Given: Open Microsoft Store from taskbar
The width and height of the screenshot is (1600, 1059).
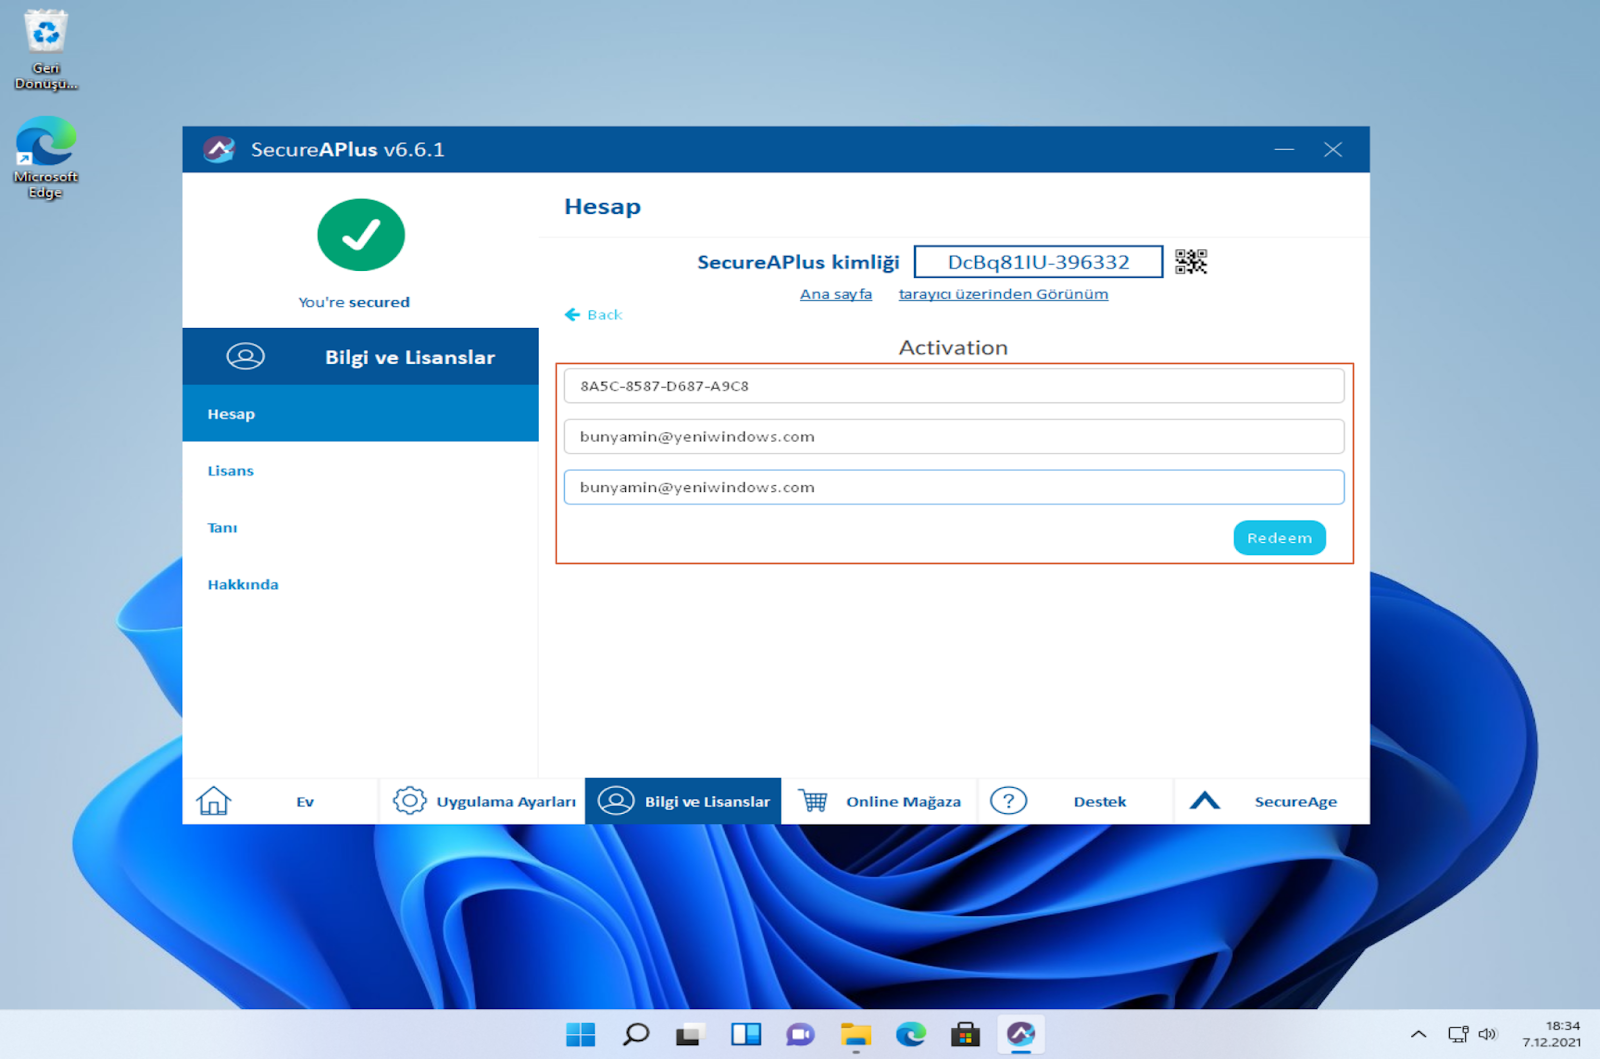Looking at the screenshot, I should tap(965, 1034).
